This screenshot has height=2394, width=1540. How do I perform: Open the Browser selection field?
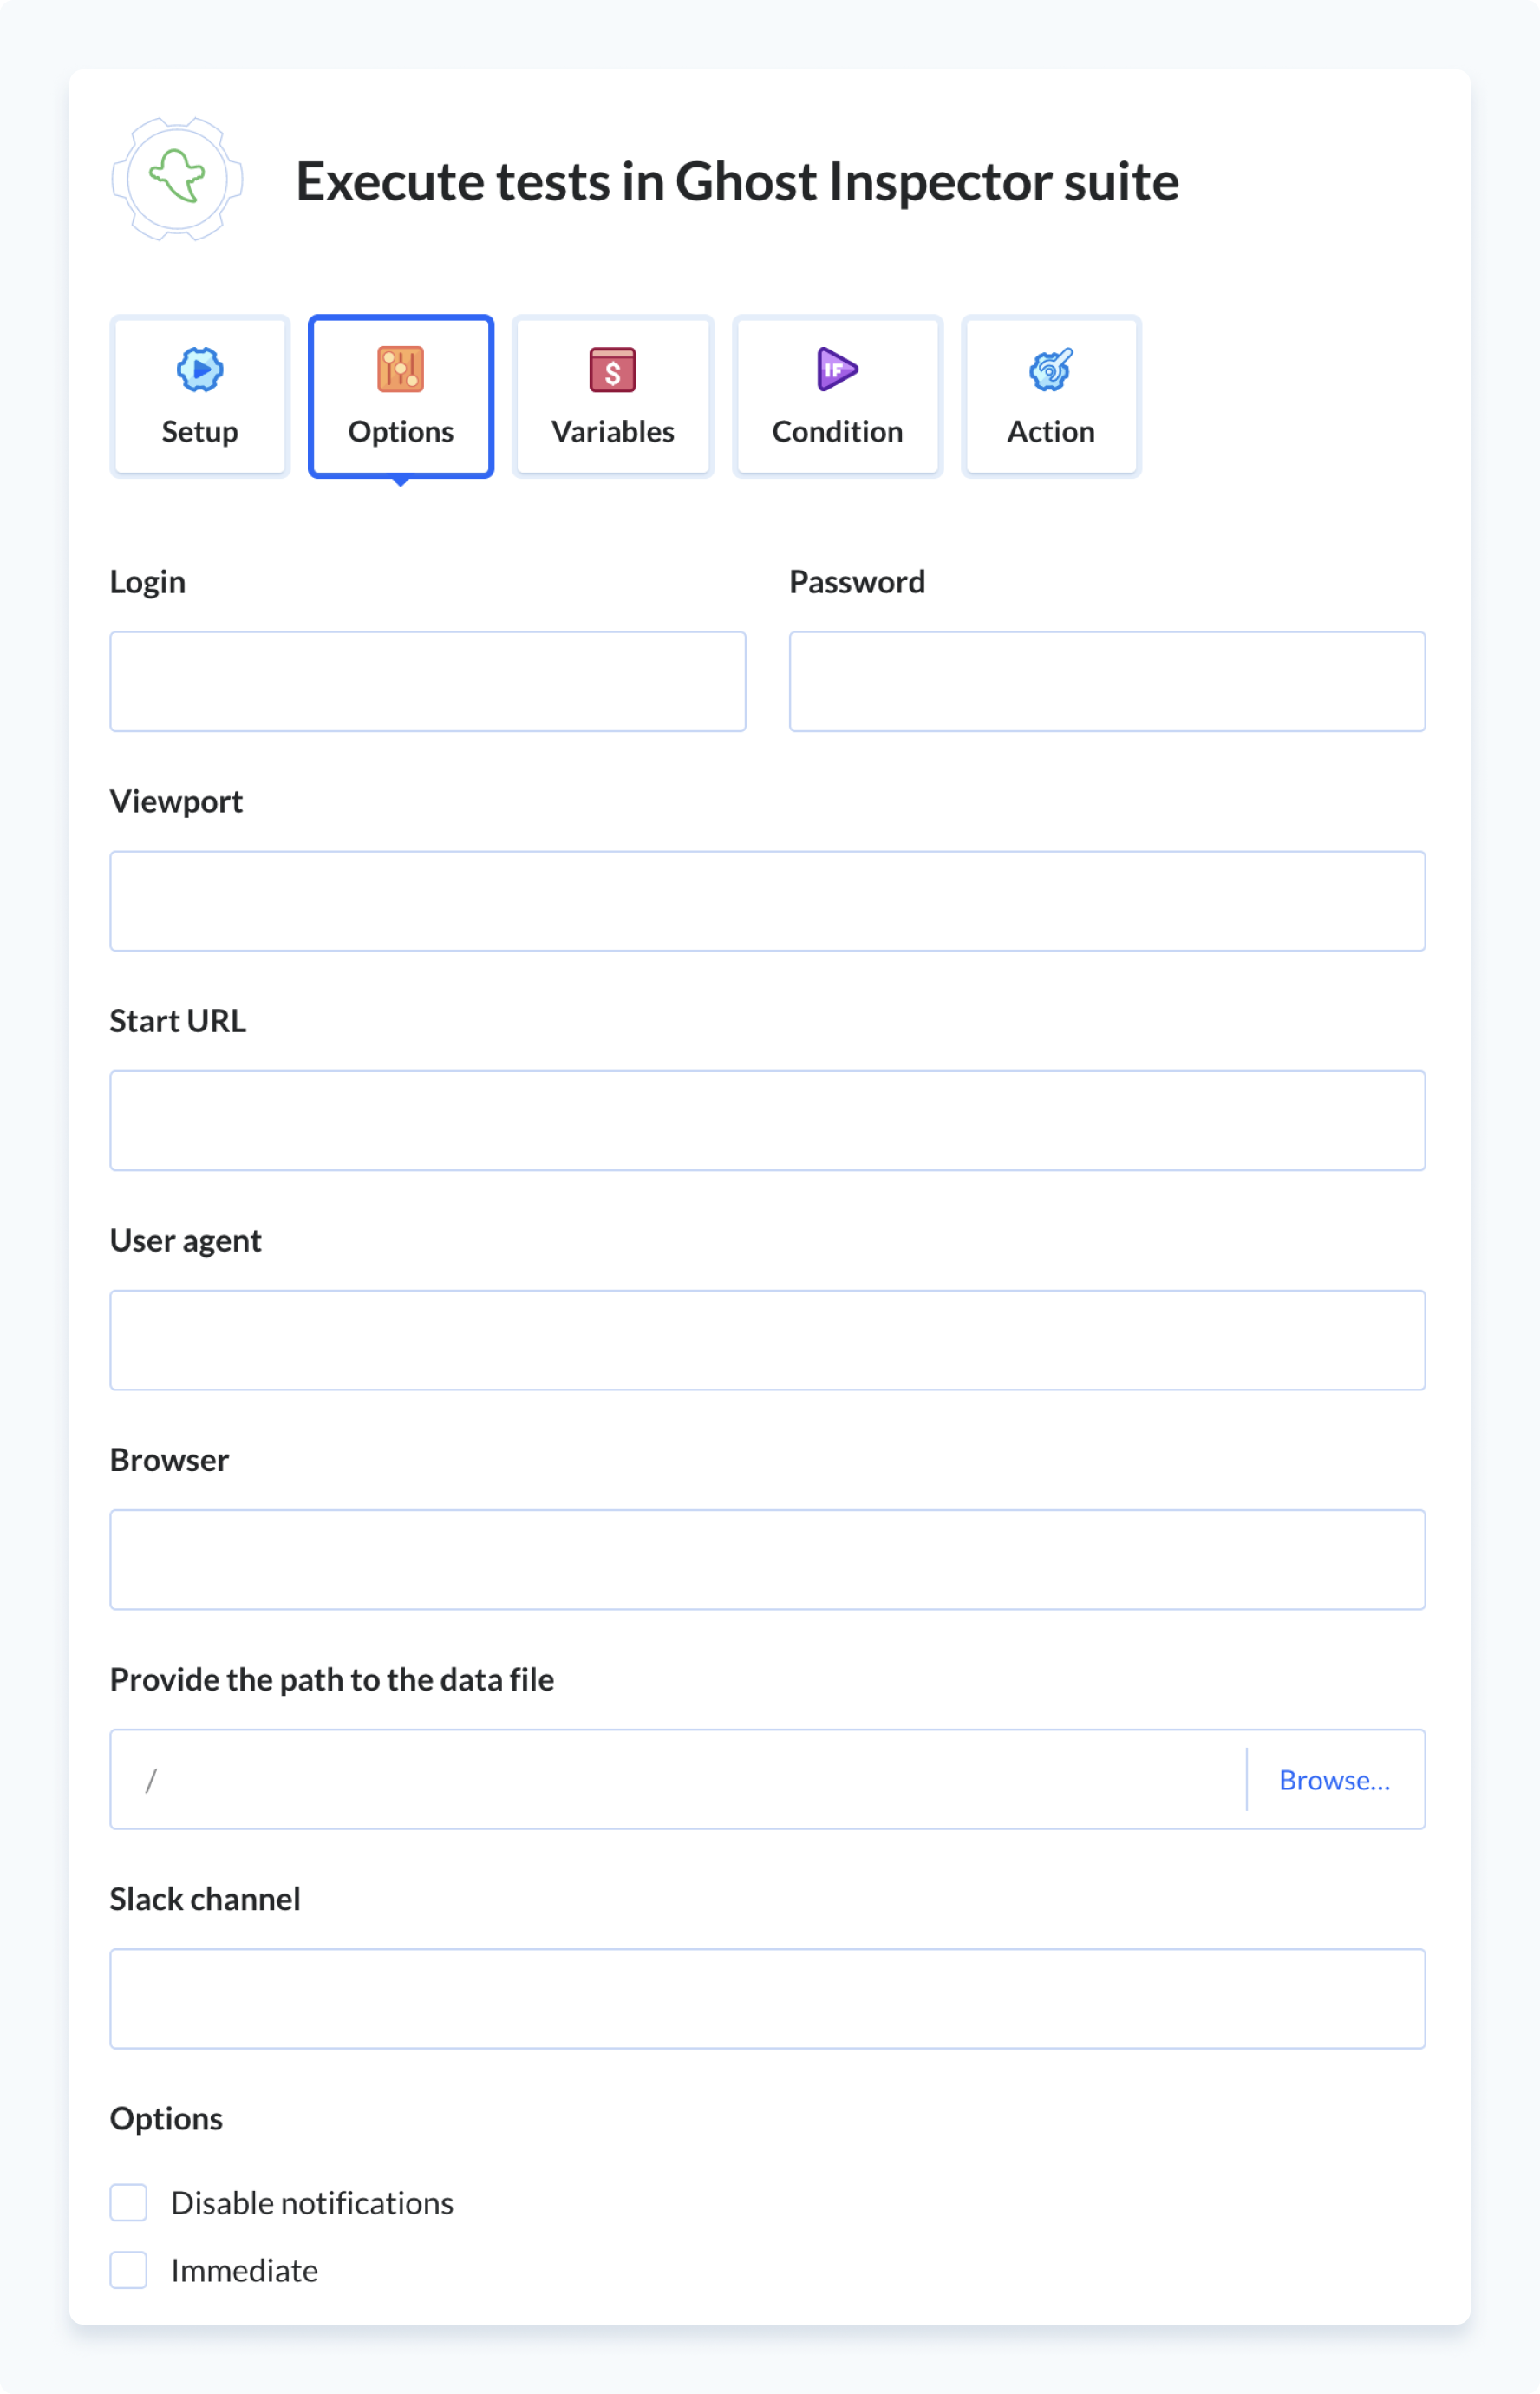pyautogui.click(x=767, y=1560)
